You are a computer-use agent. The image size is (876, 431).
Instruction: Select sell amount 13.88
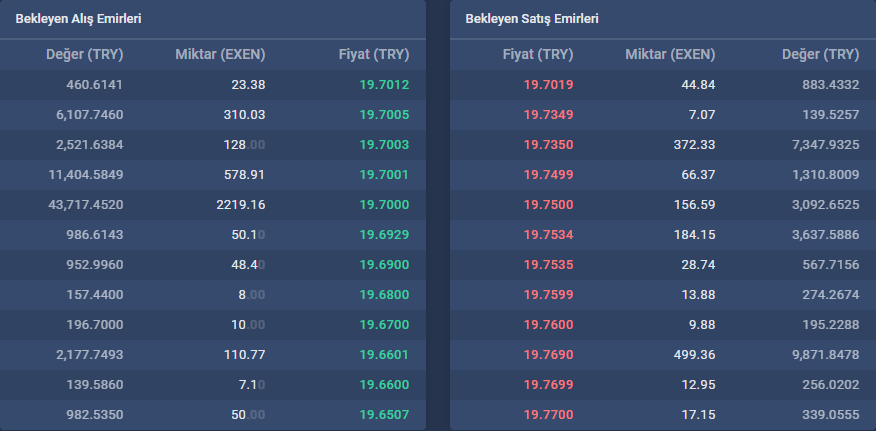tap(698, 295)
